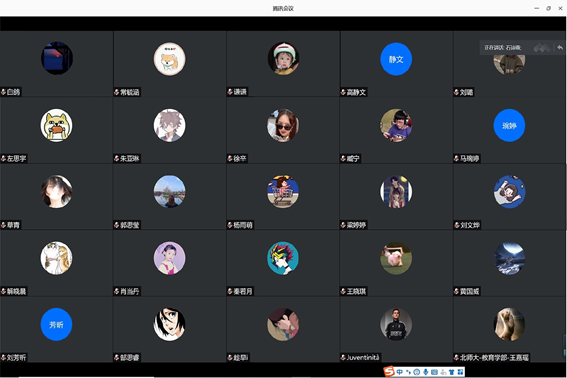567x378 pixels.
Task: Click the muted mic icon beside 梁婷婷
Action: pyautogui.click(x=343, y=225)
